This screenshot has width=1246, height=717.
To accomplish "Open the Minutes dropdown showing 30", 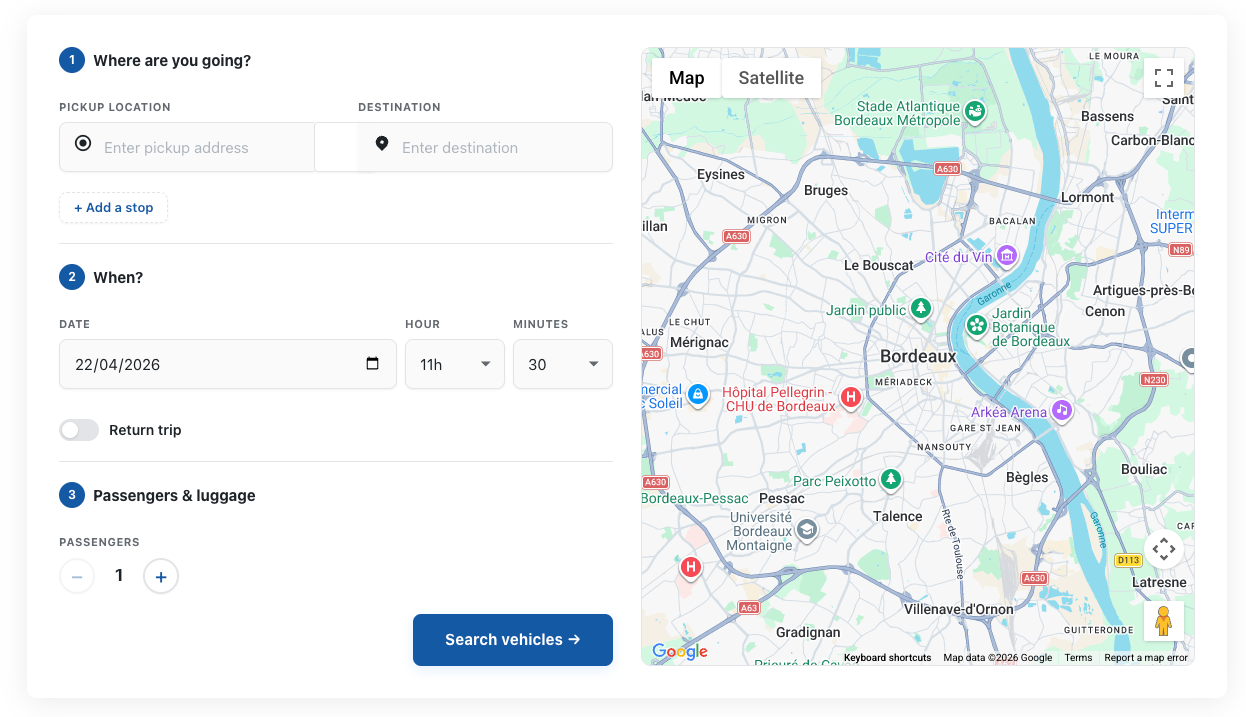I will coord(563,364).
